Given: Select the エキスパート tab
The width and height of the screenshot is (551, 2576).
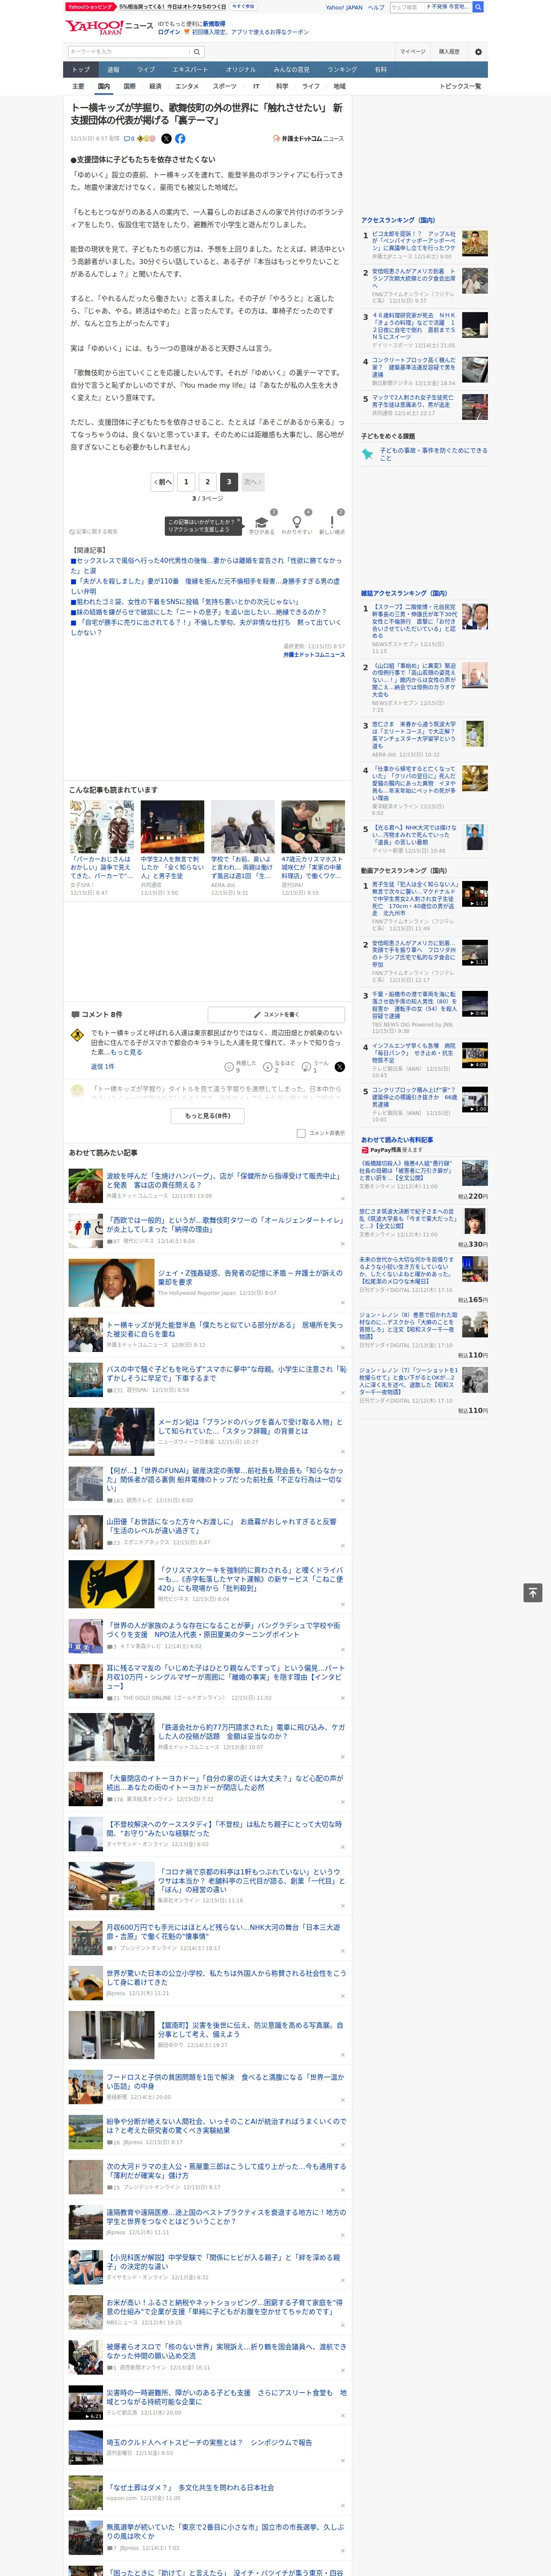Looking at the screenshot, I should click(190, 70).
